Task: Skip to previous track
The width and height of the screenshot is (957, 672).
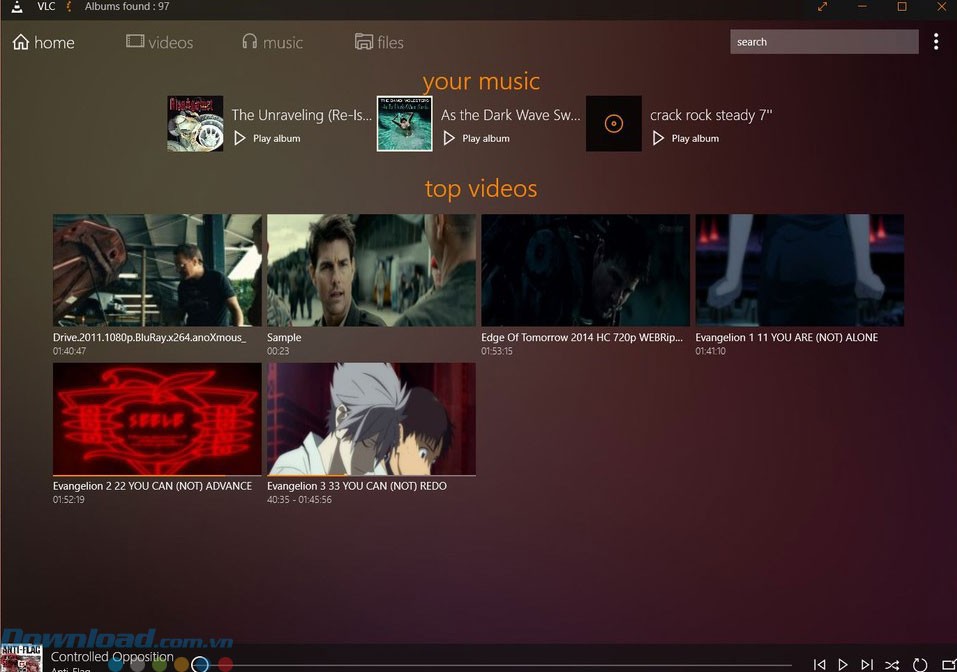Action: [x=819, y=664]
